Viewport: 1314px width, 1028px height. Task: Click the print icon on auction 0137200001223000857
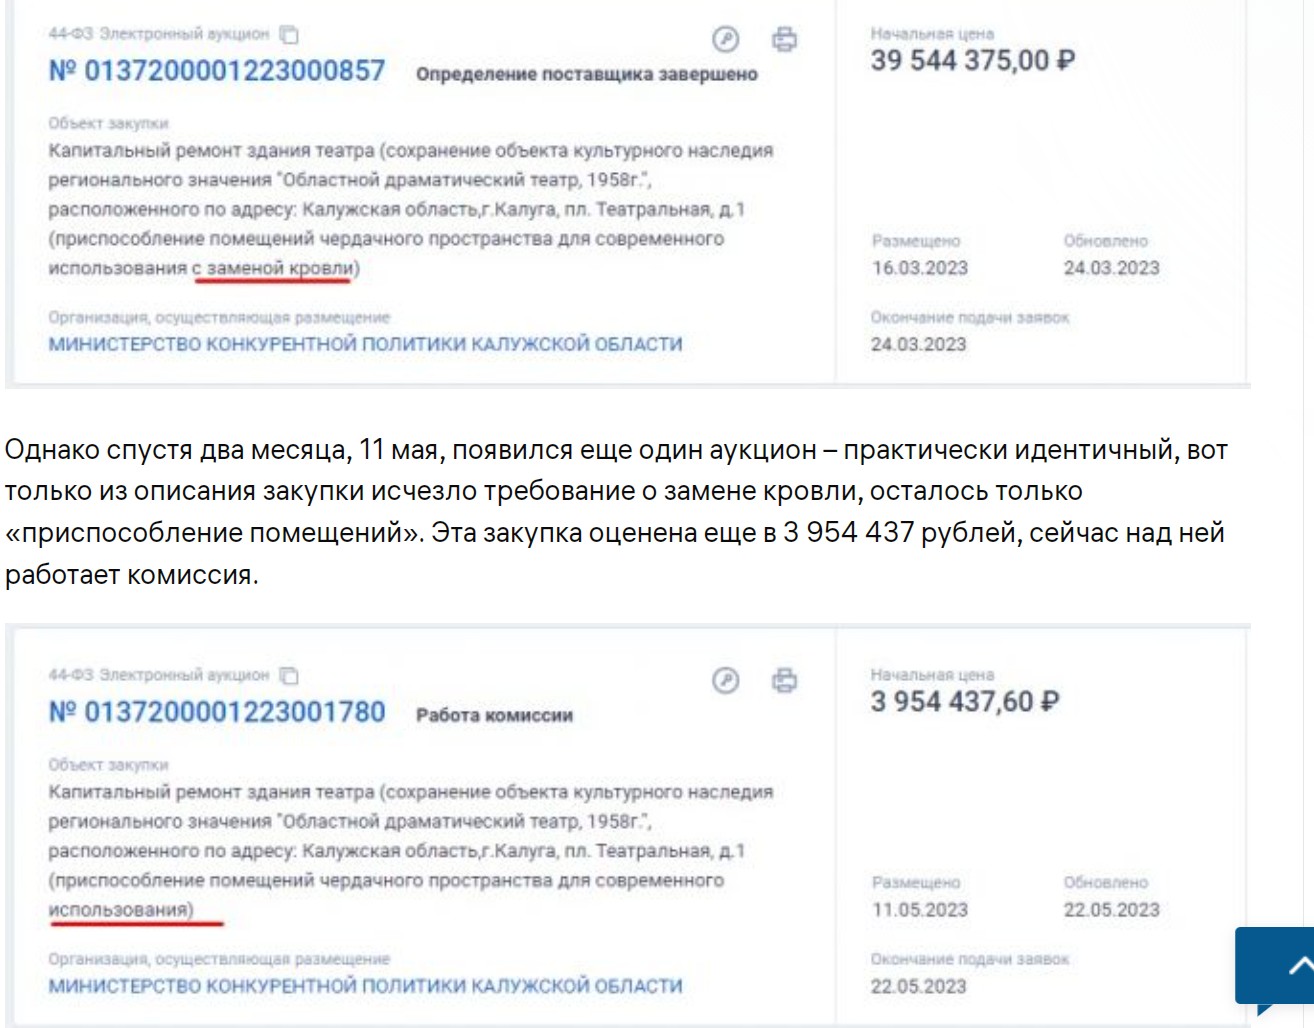click(x=785, y=39)
